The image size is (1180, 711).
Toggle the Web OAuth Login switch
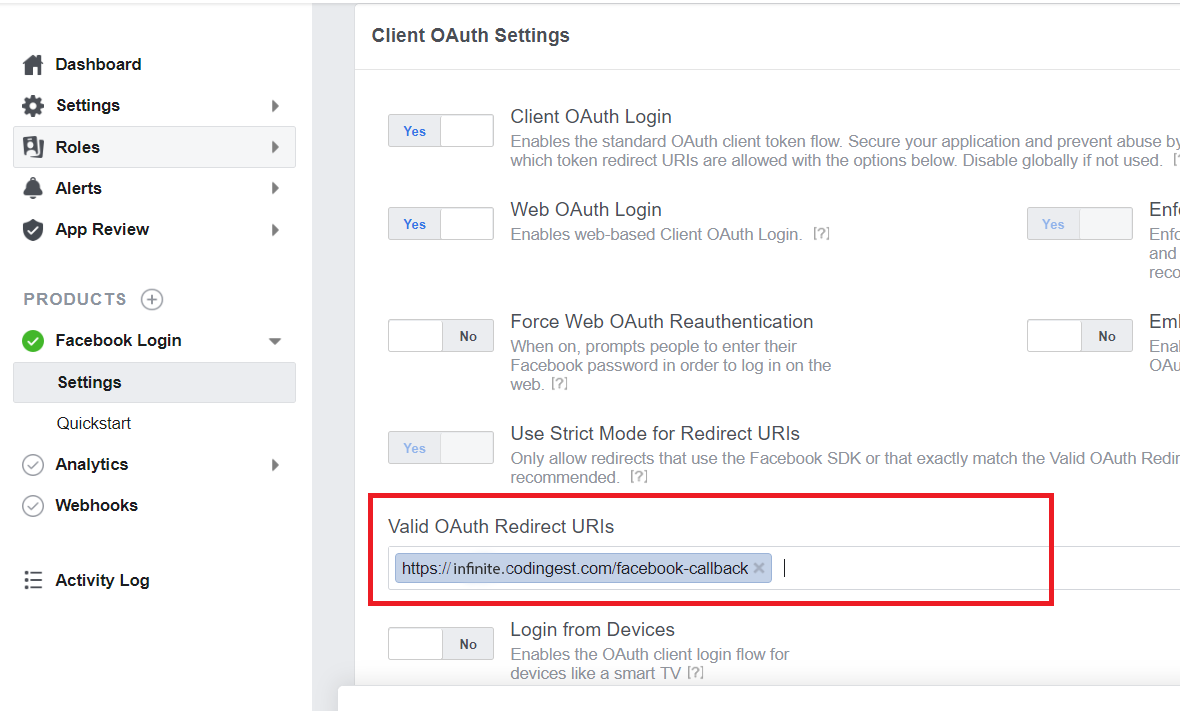click(x=440, y=224)
